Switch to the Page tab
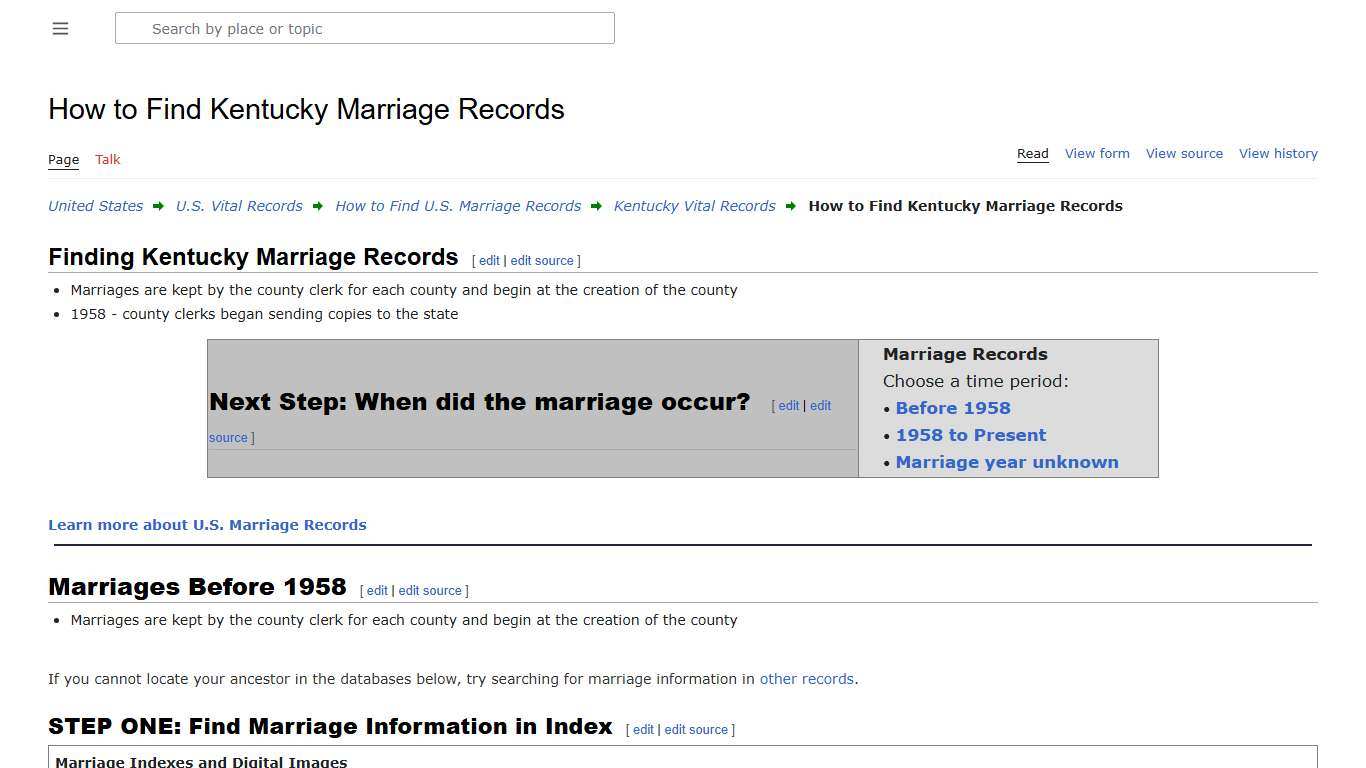This screenshot has width=1366, height=768. tap(63, 159)
